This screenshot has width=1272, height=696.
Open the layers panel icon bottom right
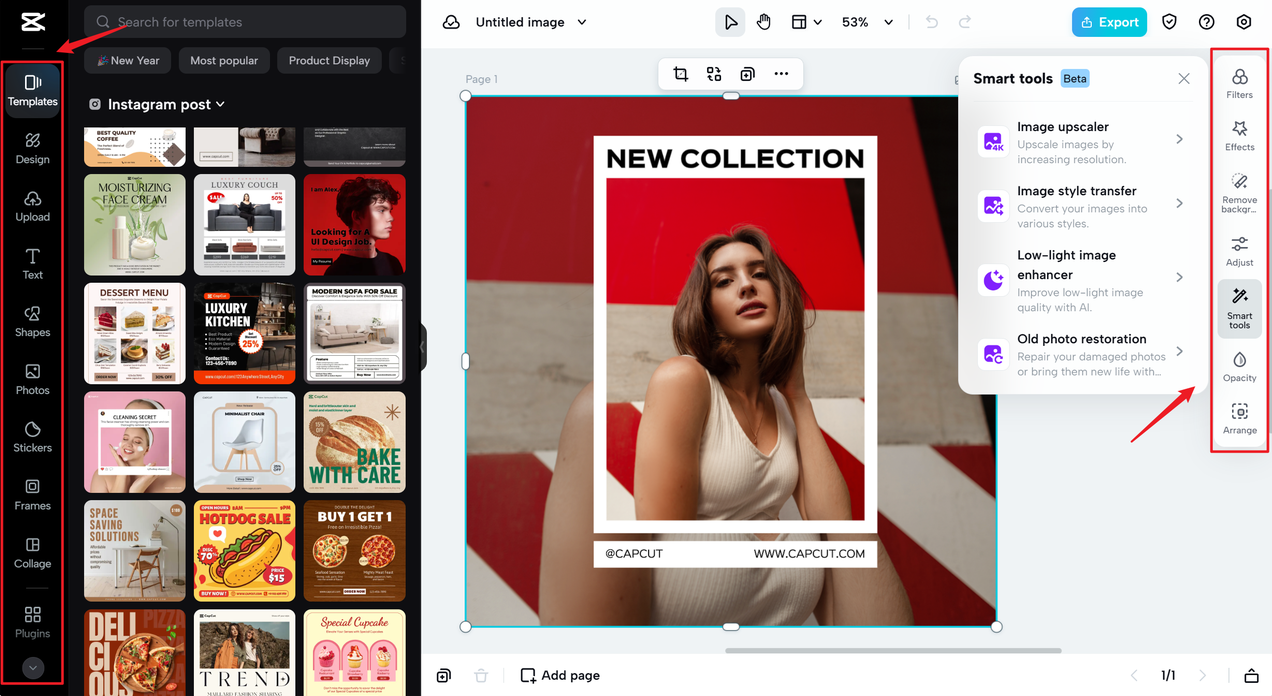[1251, 676]
